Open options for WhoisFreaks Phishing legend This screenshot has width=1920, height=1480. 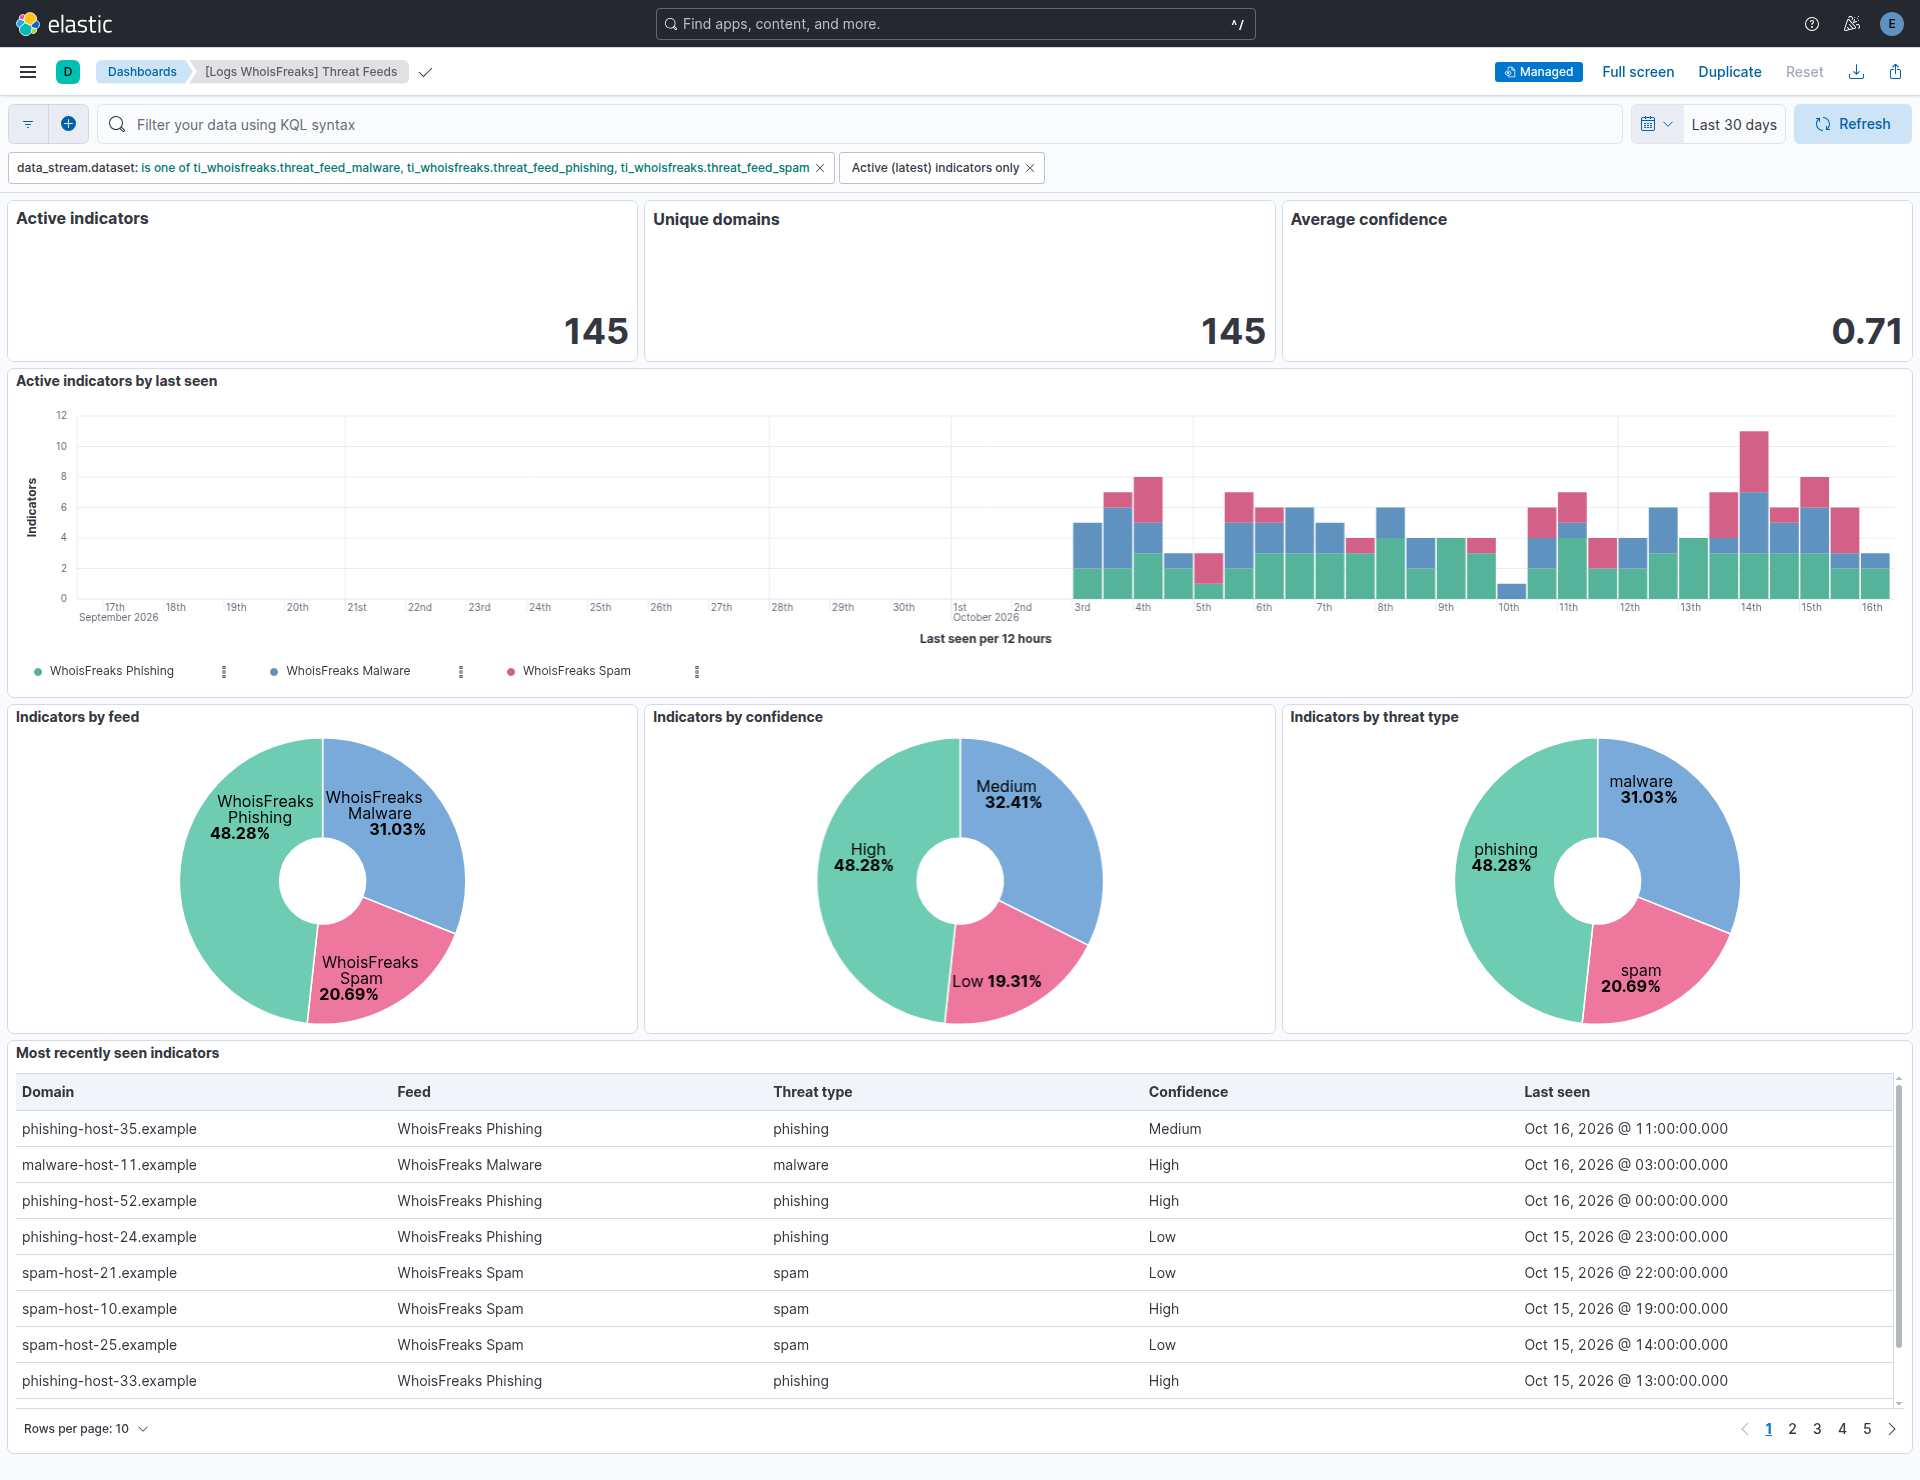224,672
